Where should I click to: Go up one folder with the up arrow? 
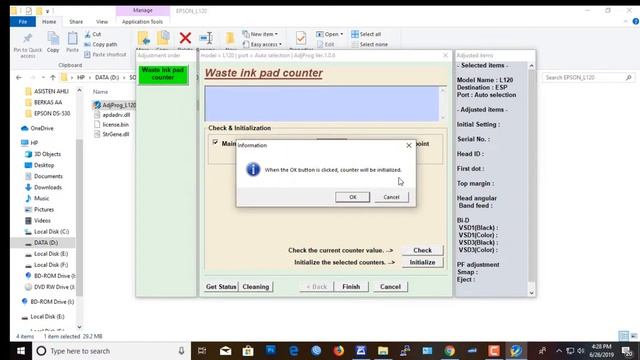click(x=53, y=77)
